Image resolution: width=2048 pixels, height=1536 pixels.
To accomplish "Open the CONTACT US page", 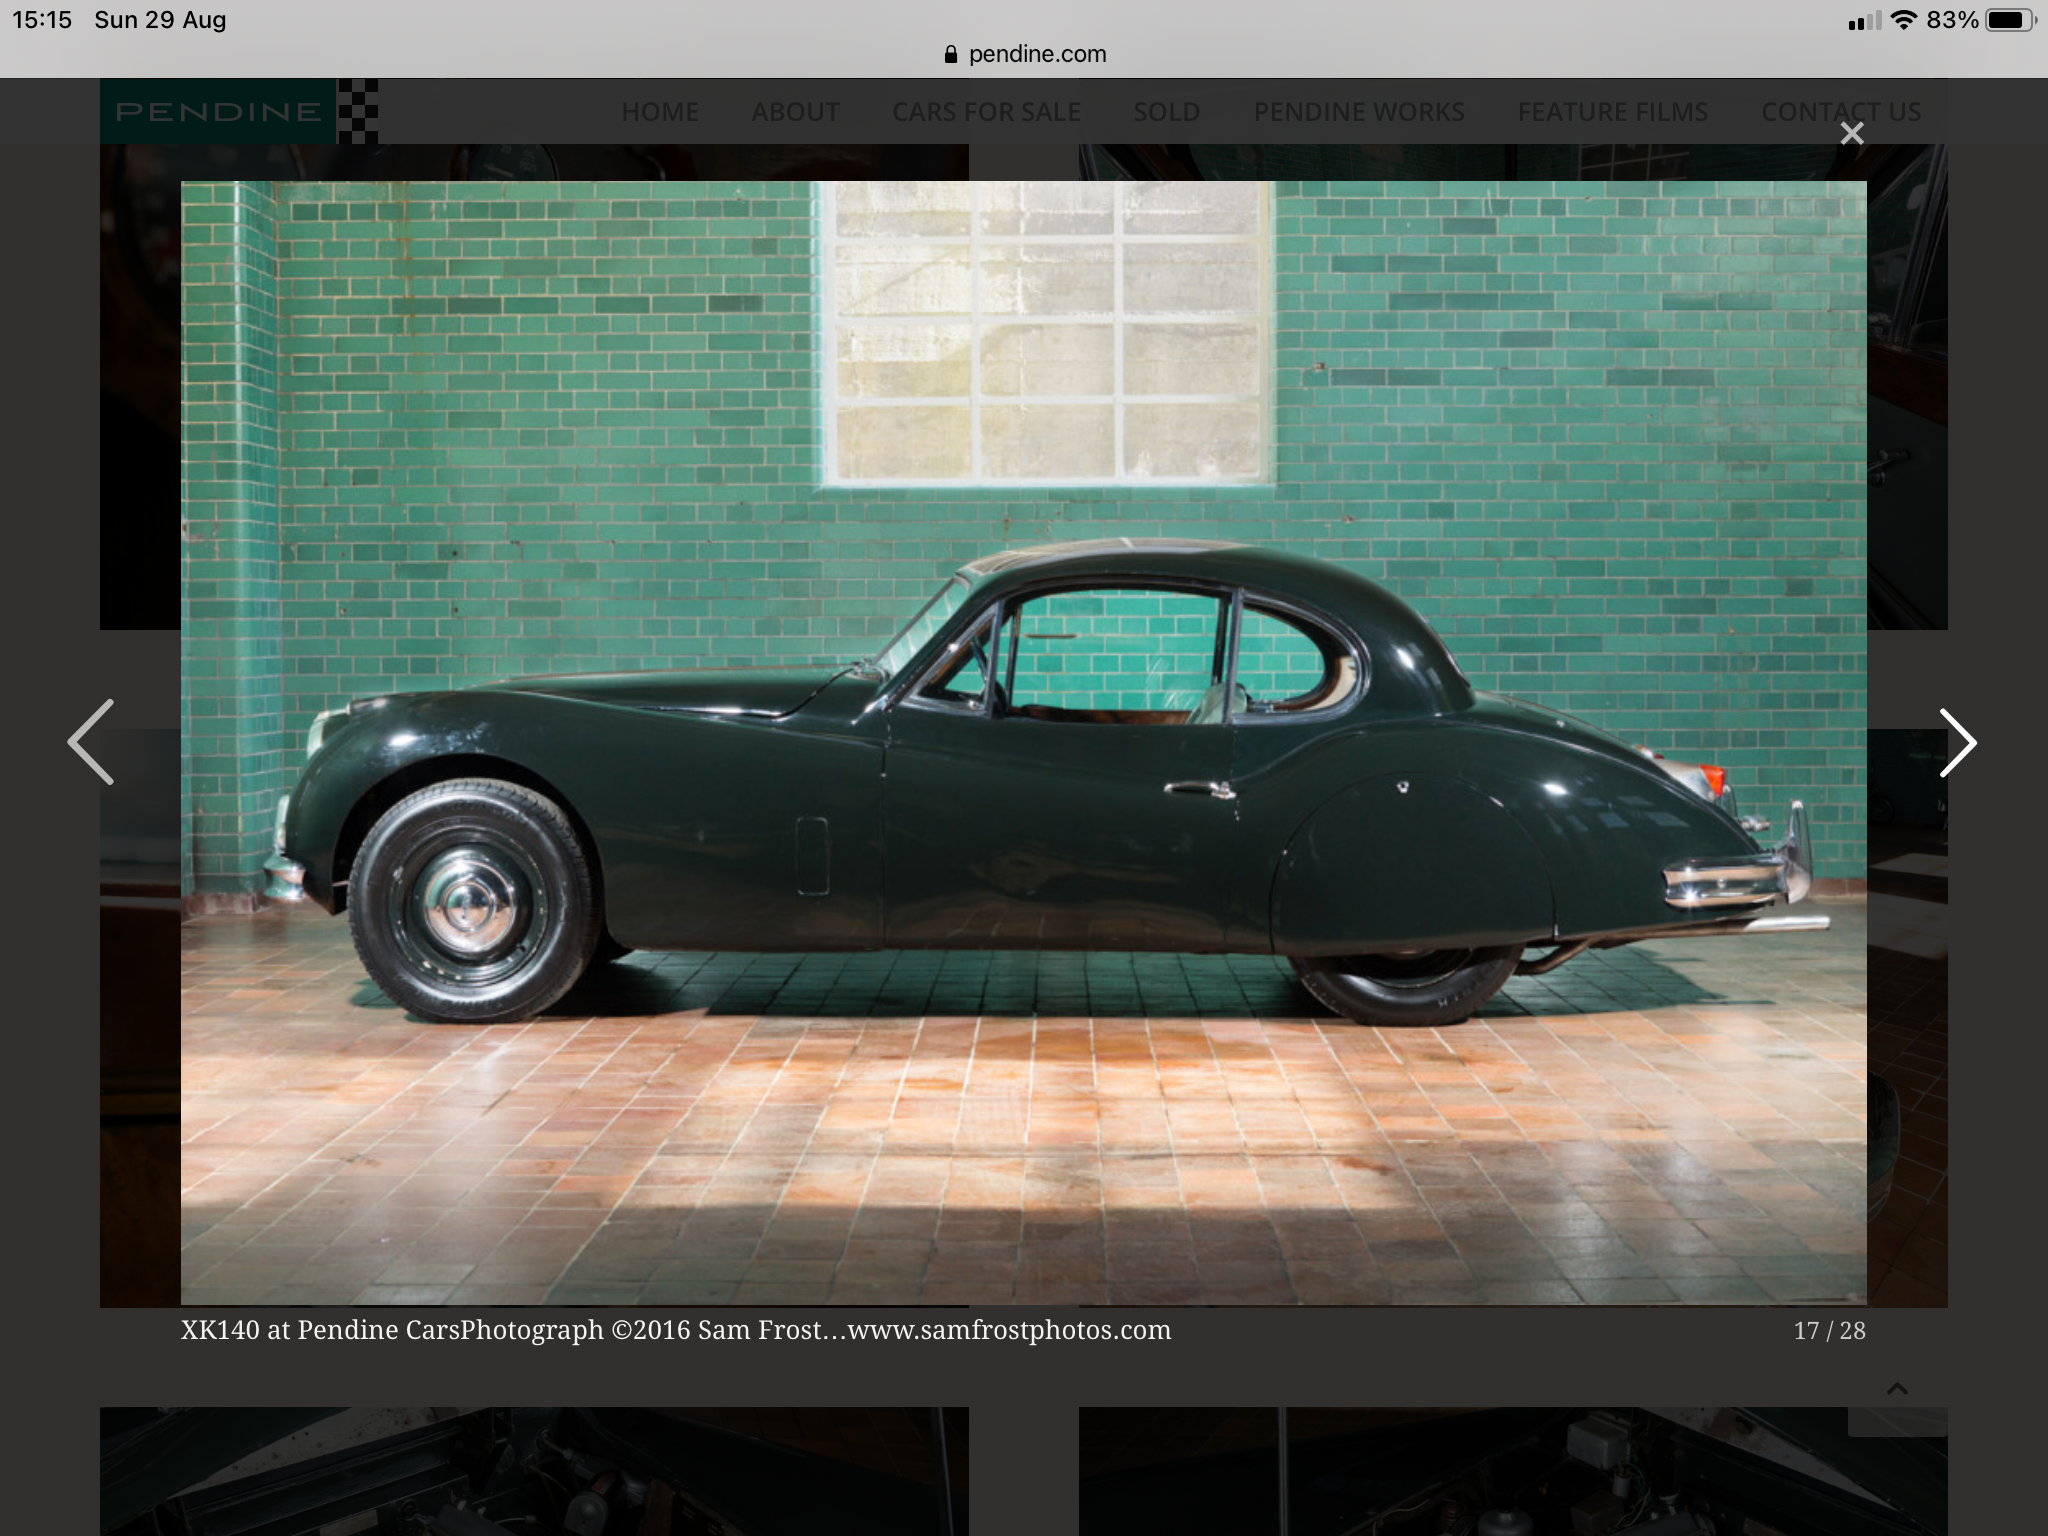I will pyautogui.click(x=1840, y=112).
